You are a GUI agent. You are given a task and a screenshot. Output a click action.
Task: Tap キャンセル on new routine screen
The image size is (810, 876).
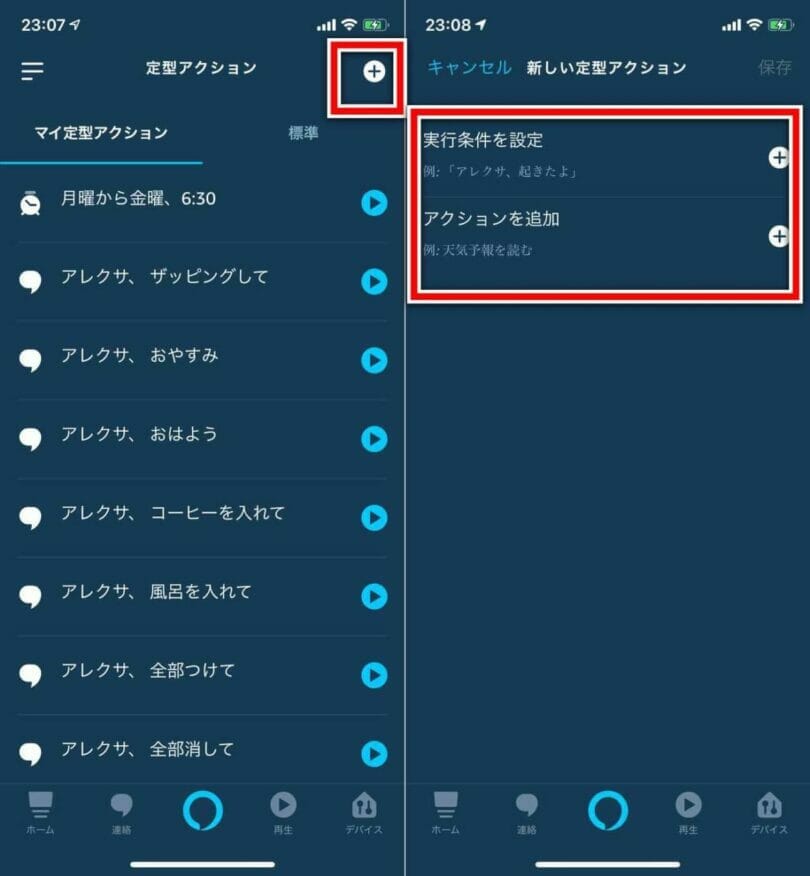click(469, 68)
